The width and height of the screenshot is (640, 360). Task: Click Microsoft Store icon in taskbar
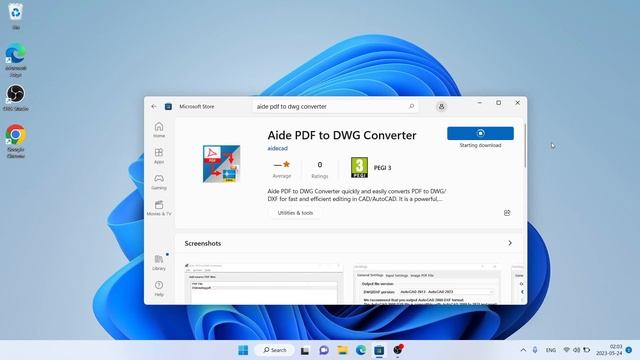(379, 350)
